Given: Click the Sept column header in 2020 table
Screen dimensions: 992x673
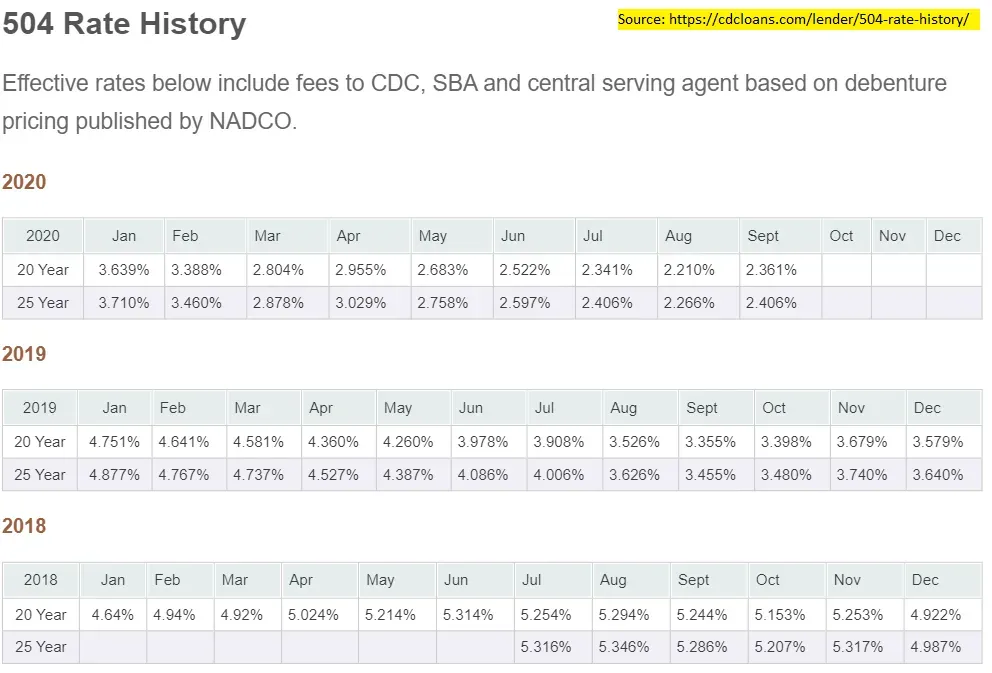Looking at the screenshot, I should (763, 236).
